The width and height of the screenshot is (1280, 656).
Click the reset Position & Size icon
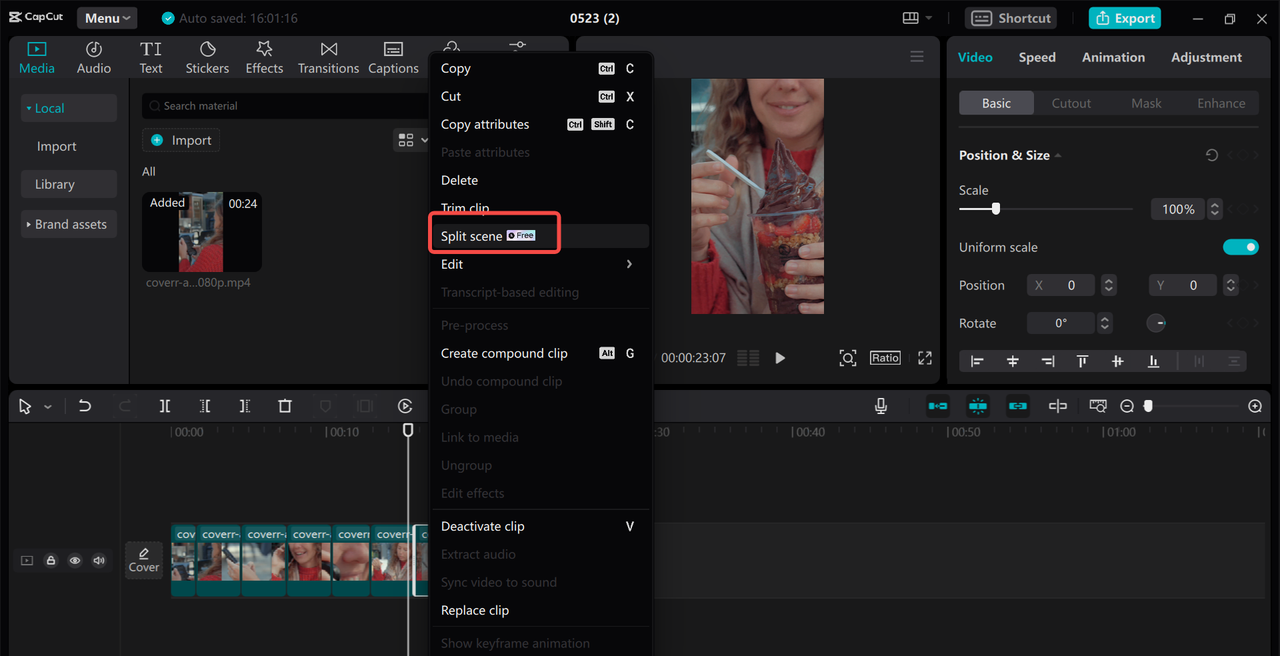(x=1212, y=155)
